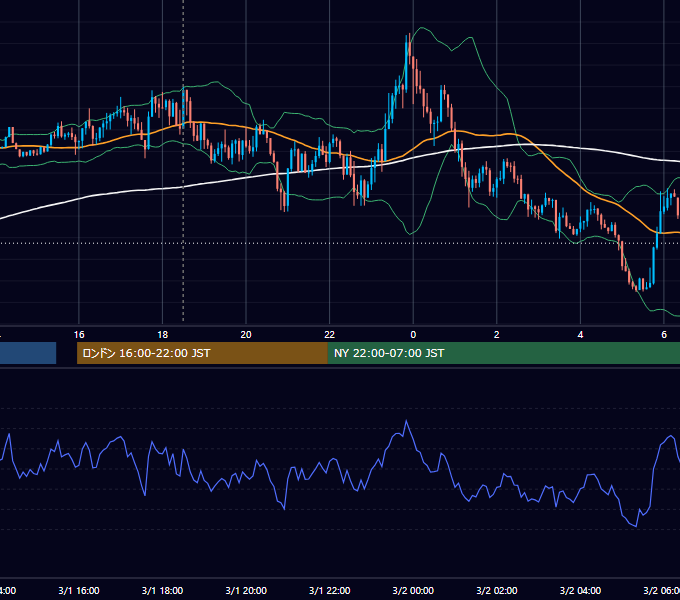Click the London 16:00-22:00 JST session bar
This screenshot has height=600, width=680.
(x=202, y=353)
